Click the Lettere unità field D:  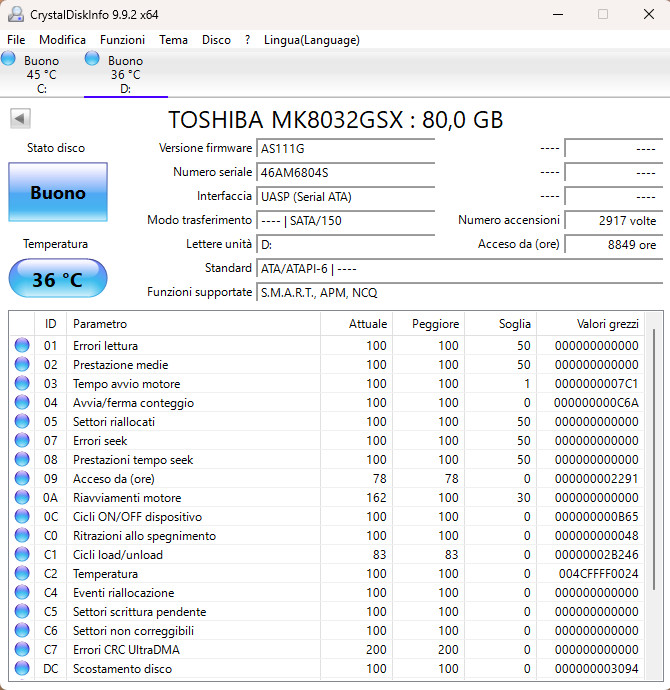click(x=346, y=244)
